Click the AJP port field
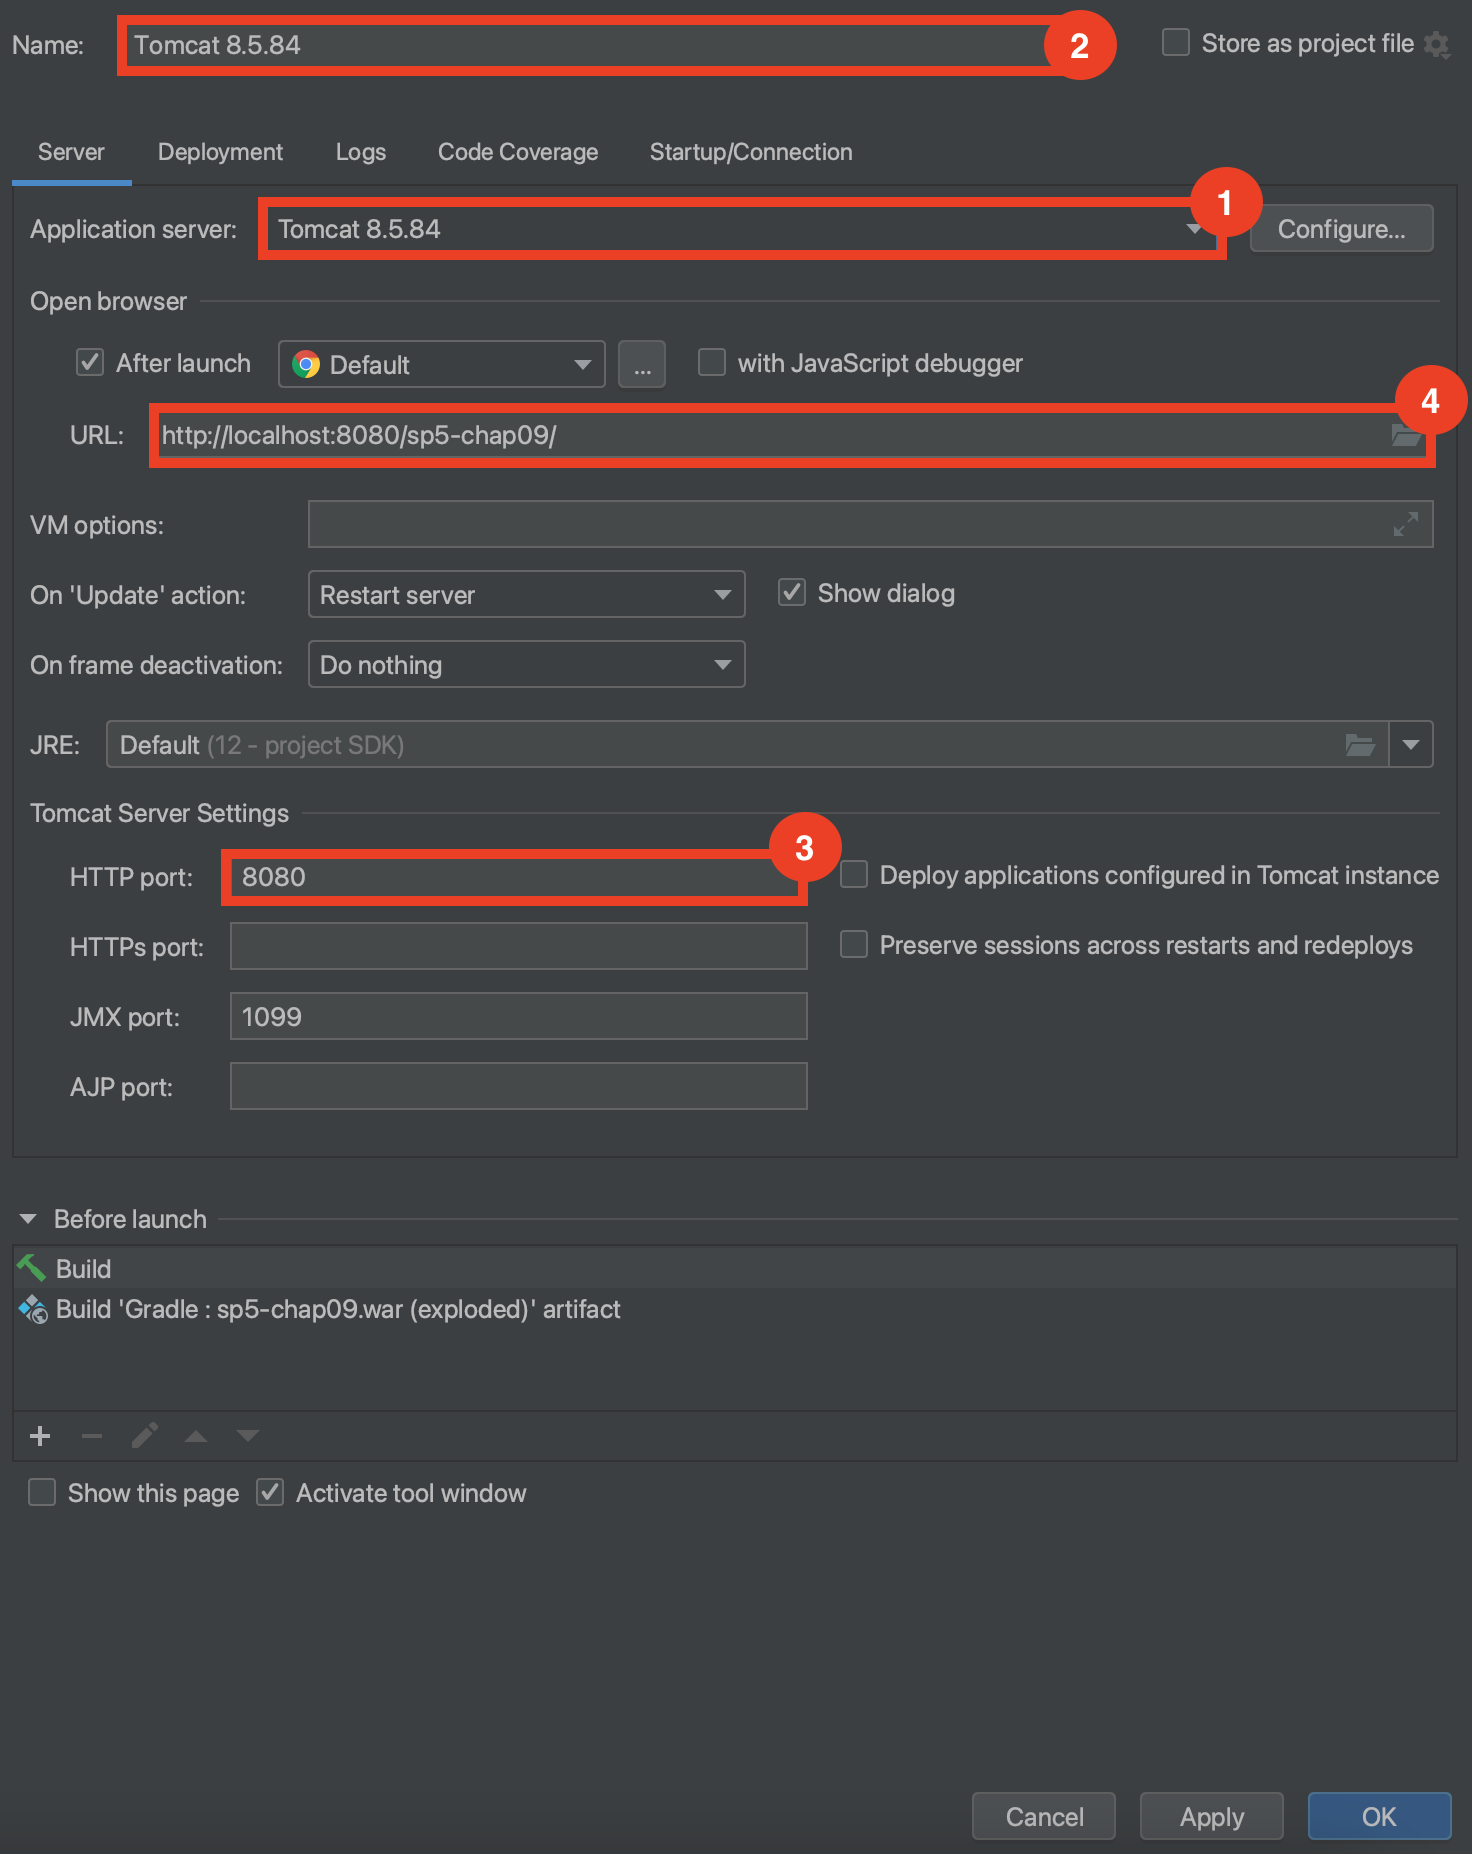Image resolution: width=1472 pixels, height=1854 pixels. tap(519, 1086)
